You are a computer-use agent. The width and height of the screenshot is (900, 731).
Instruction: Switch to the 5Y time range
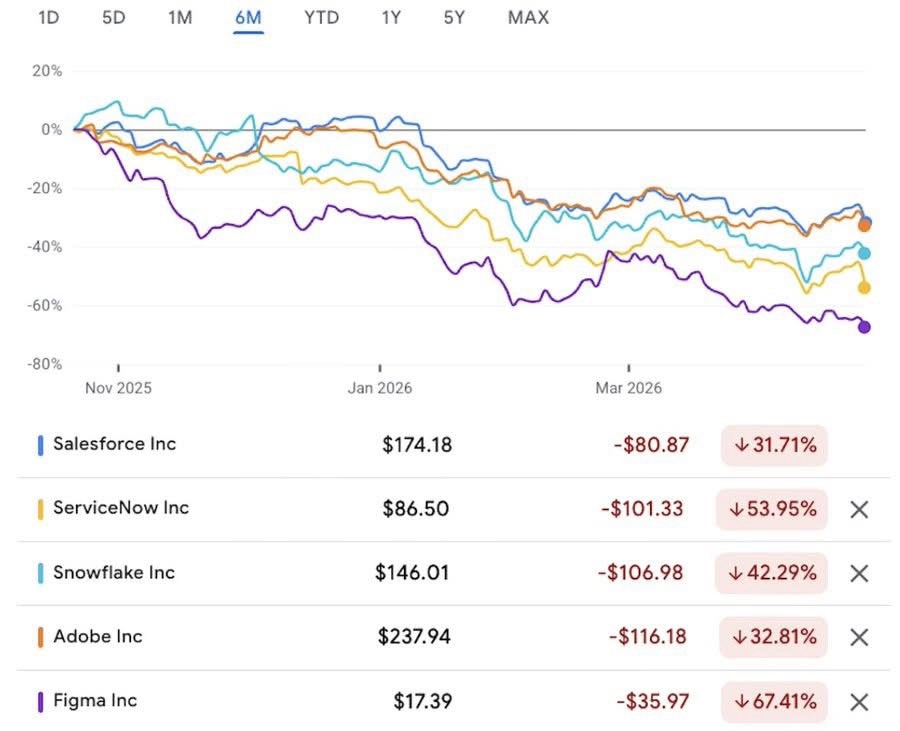point(454,18)
